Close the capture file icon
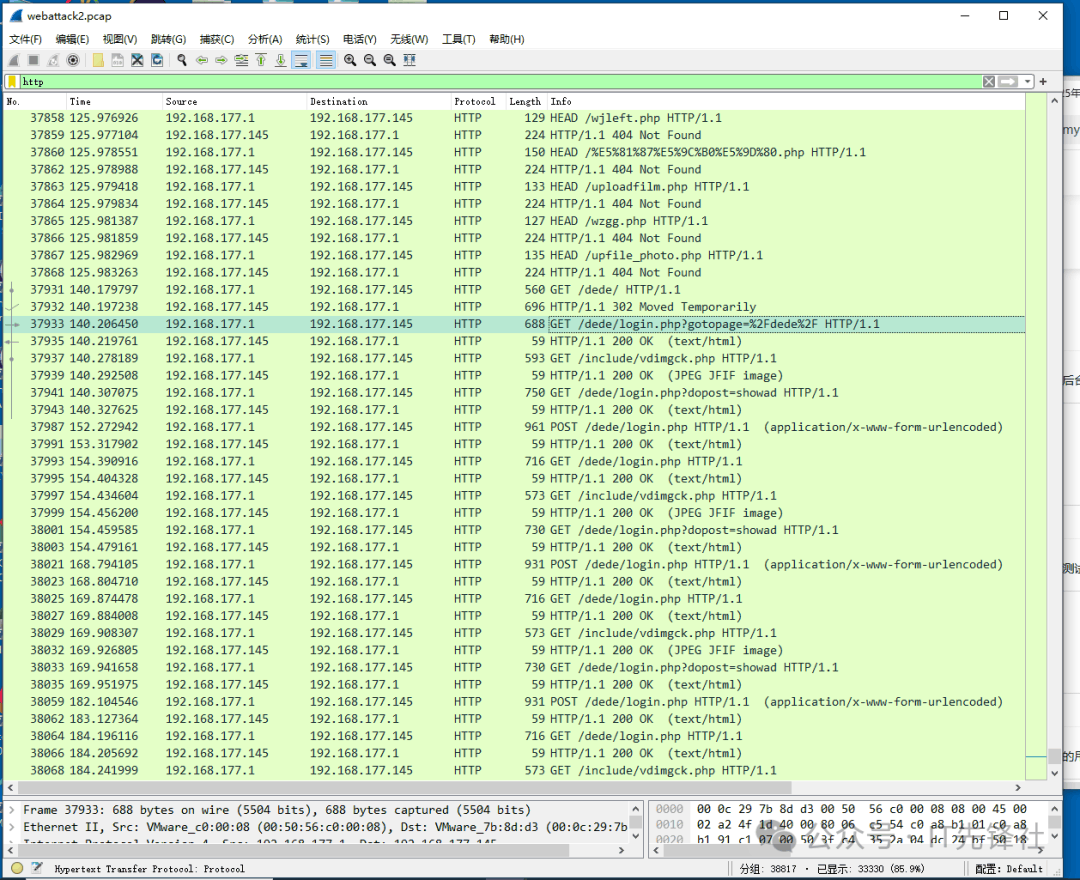This screenshot has height=880, width=1080. [137, 60]
